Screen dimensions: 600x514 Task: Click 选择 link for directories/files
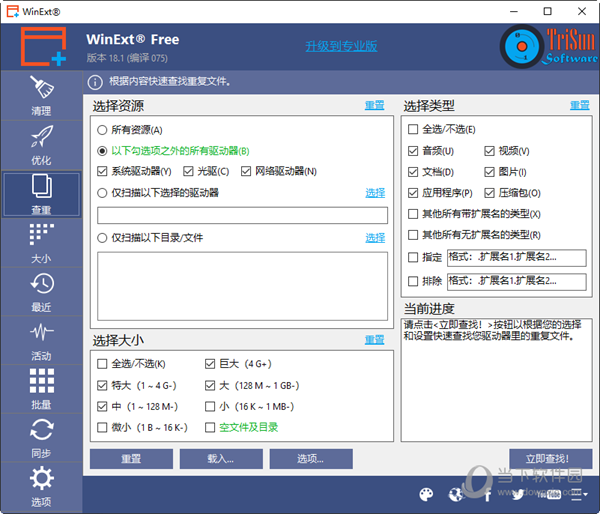375,238
